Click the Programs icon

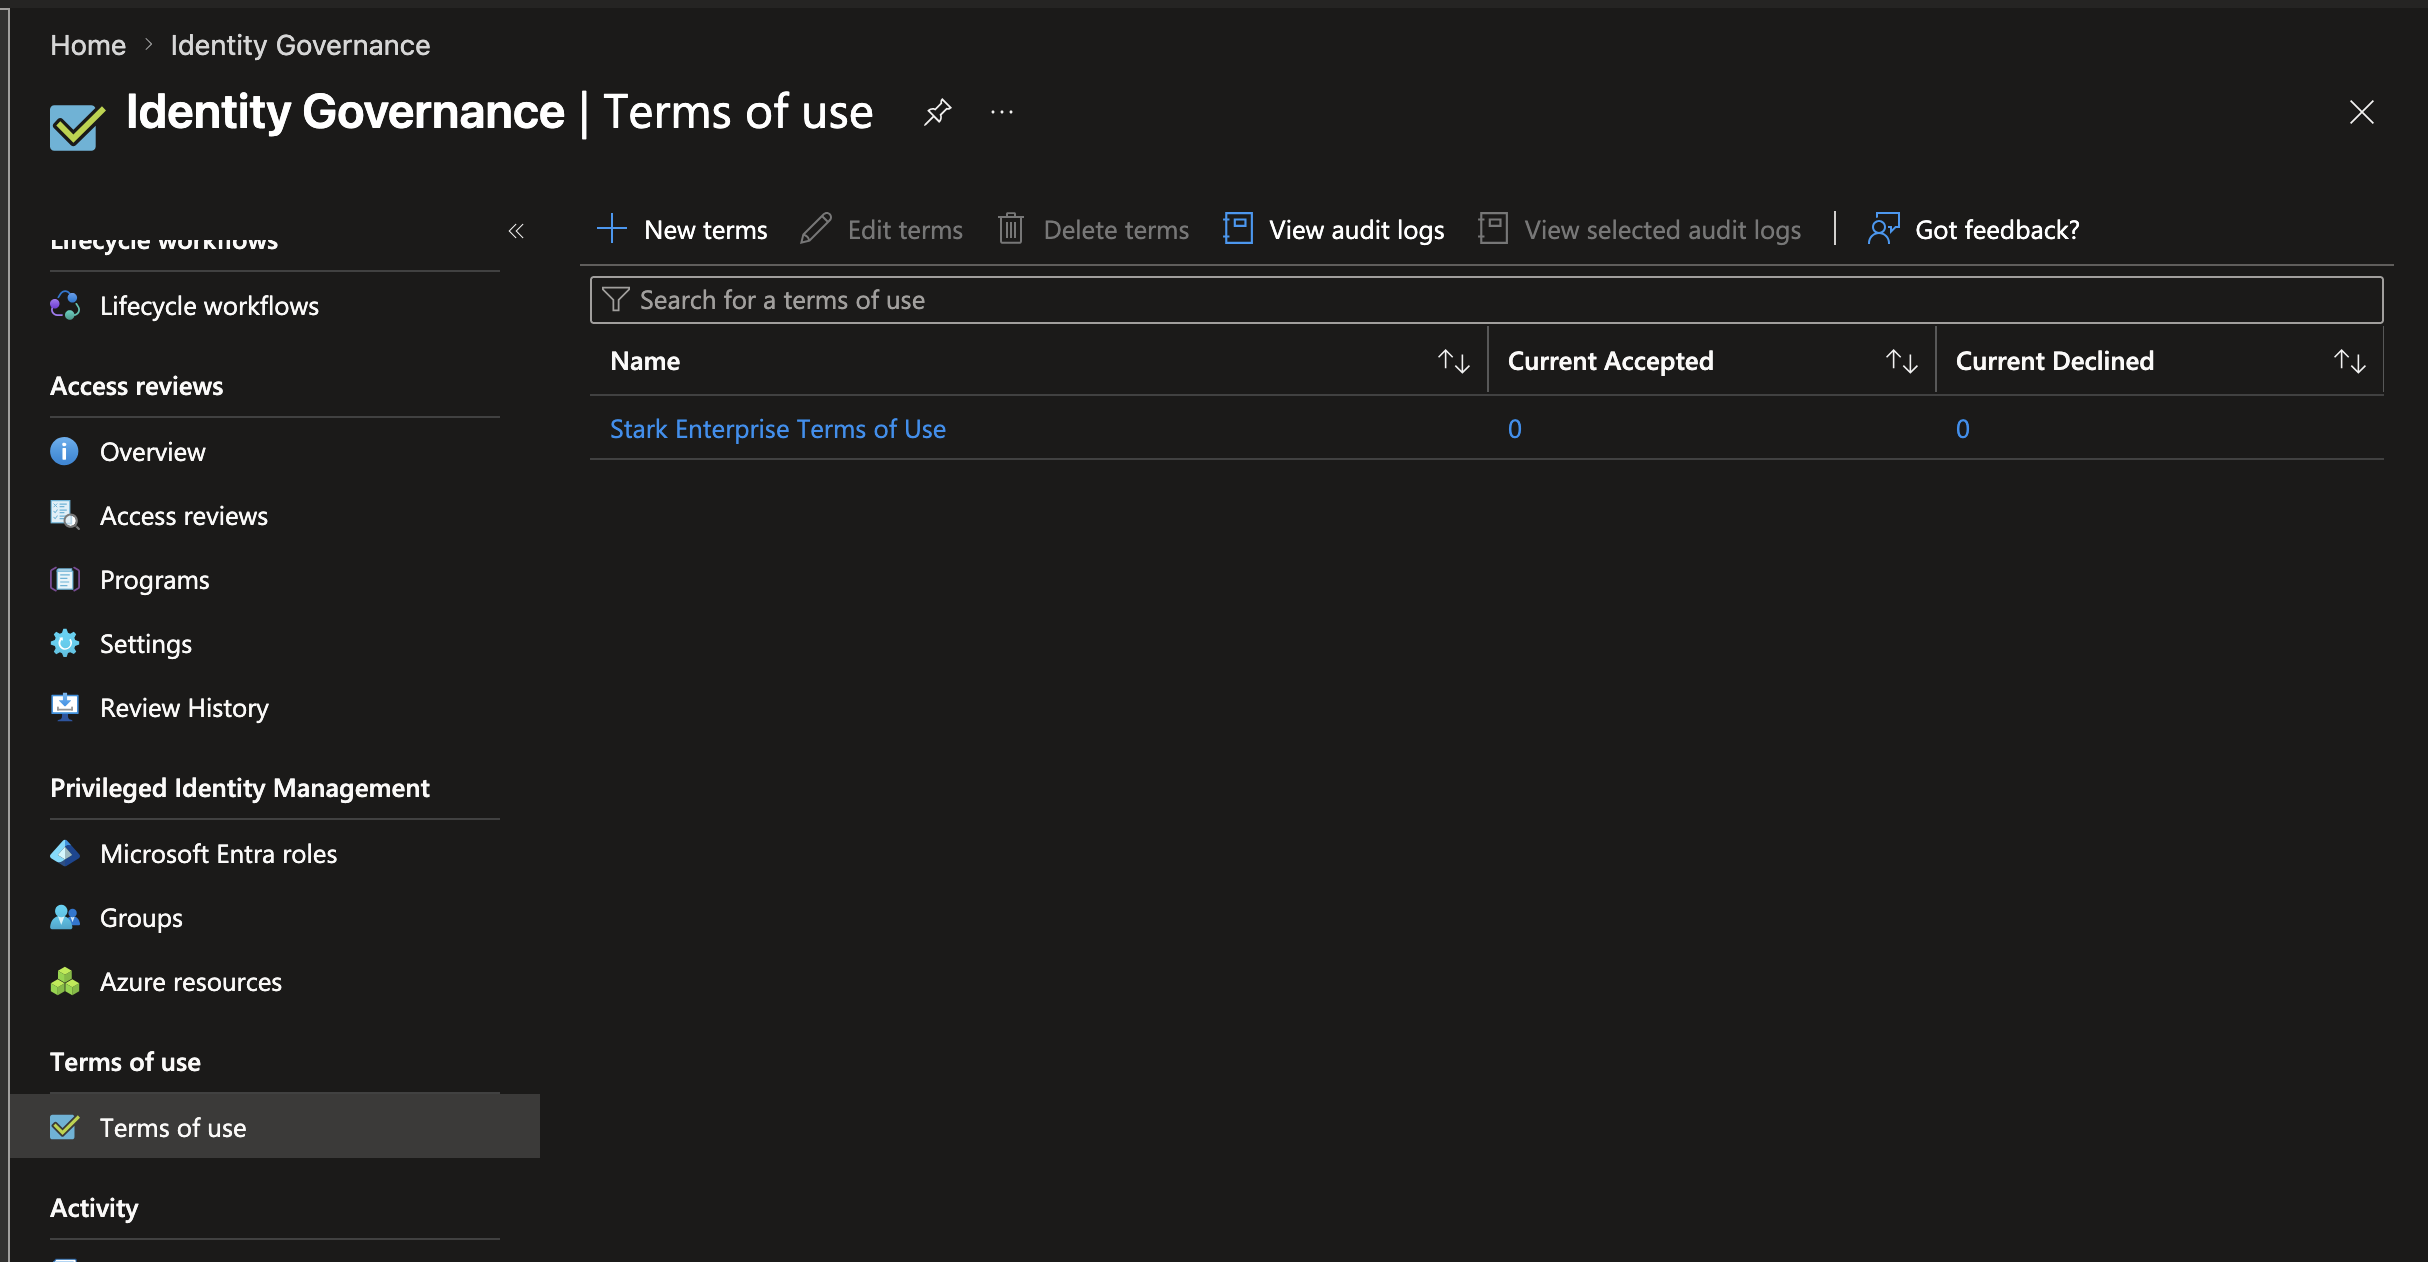click(65, 579)
